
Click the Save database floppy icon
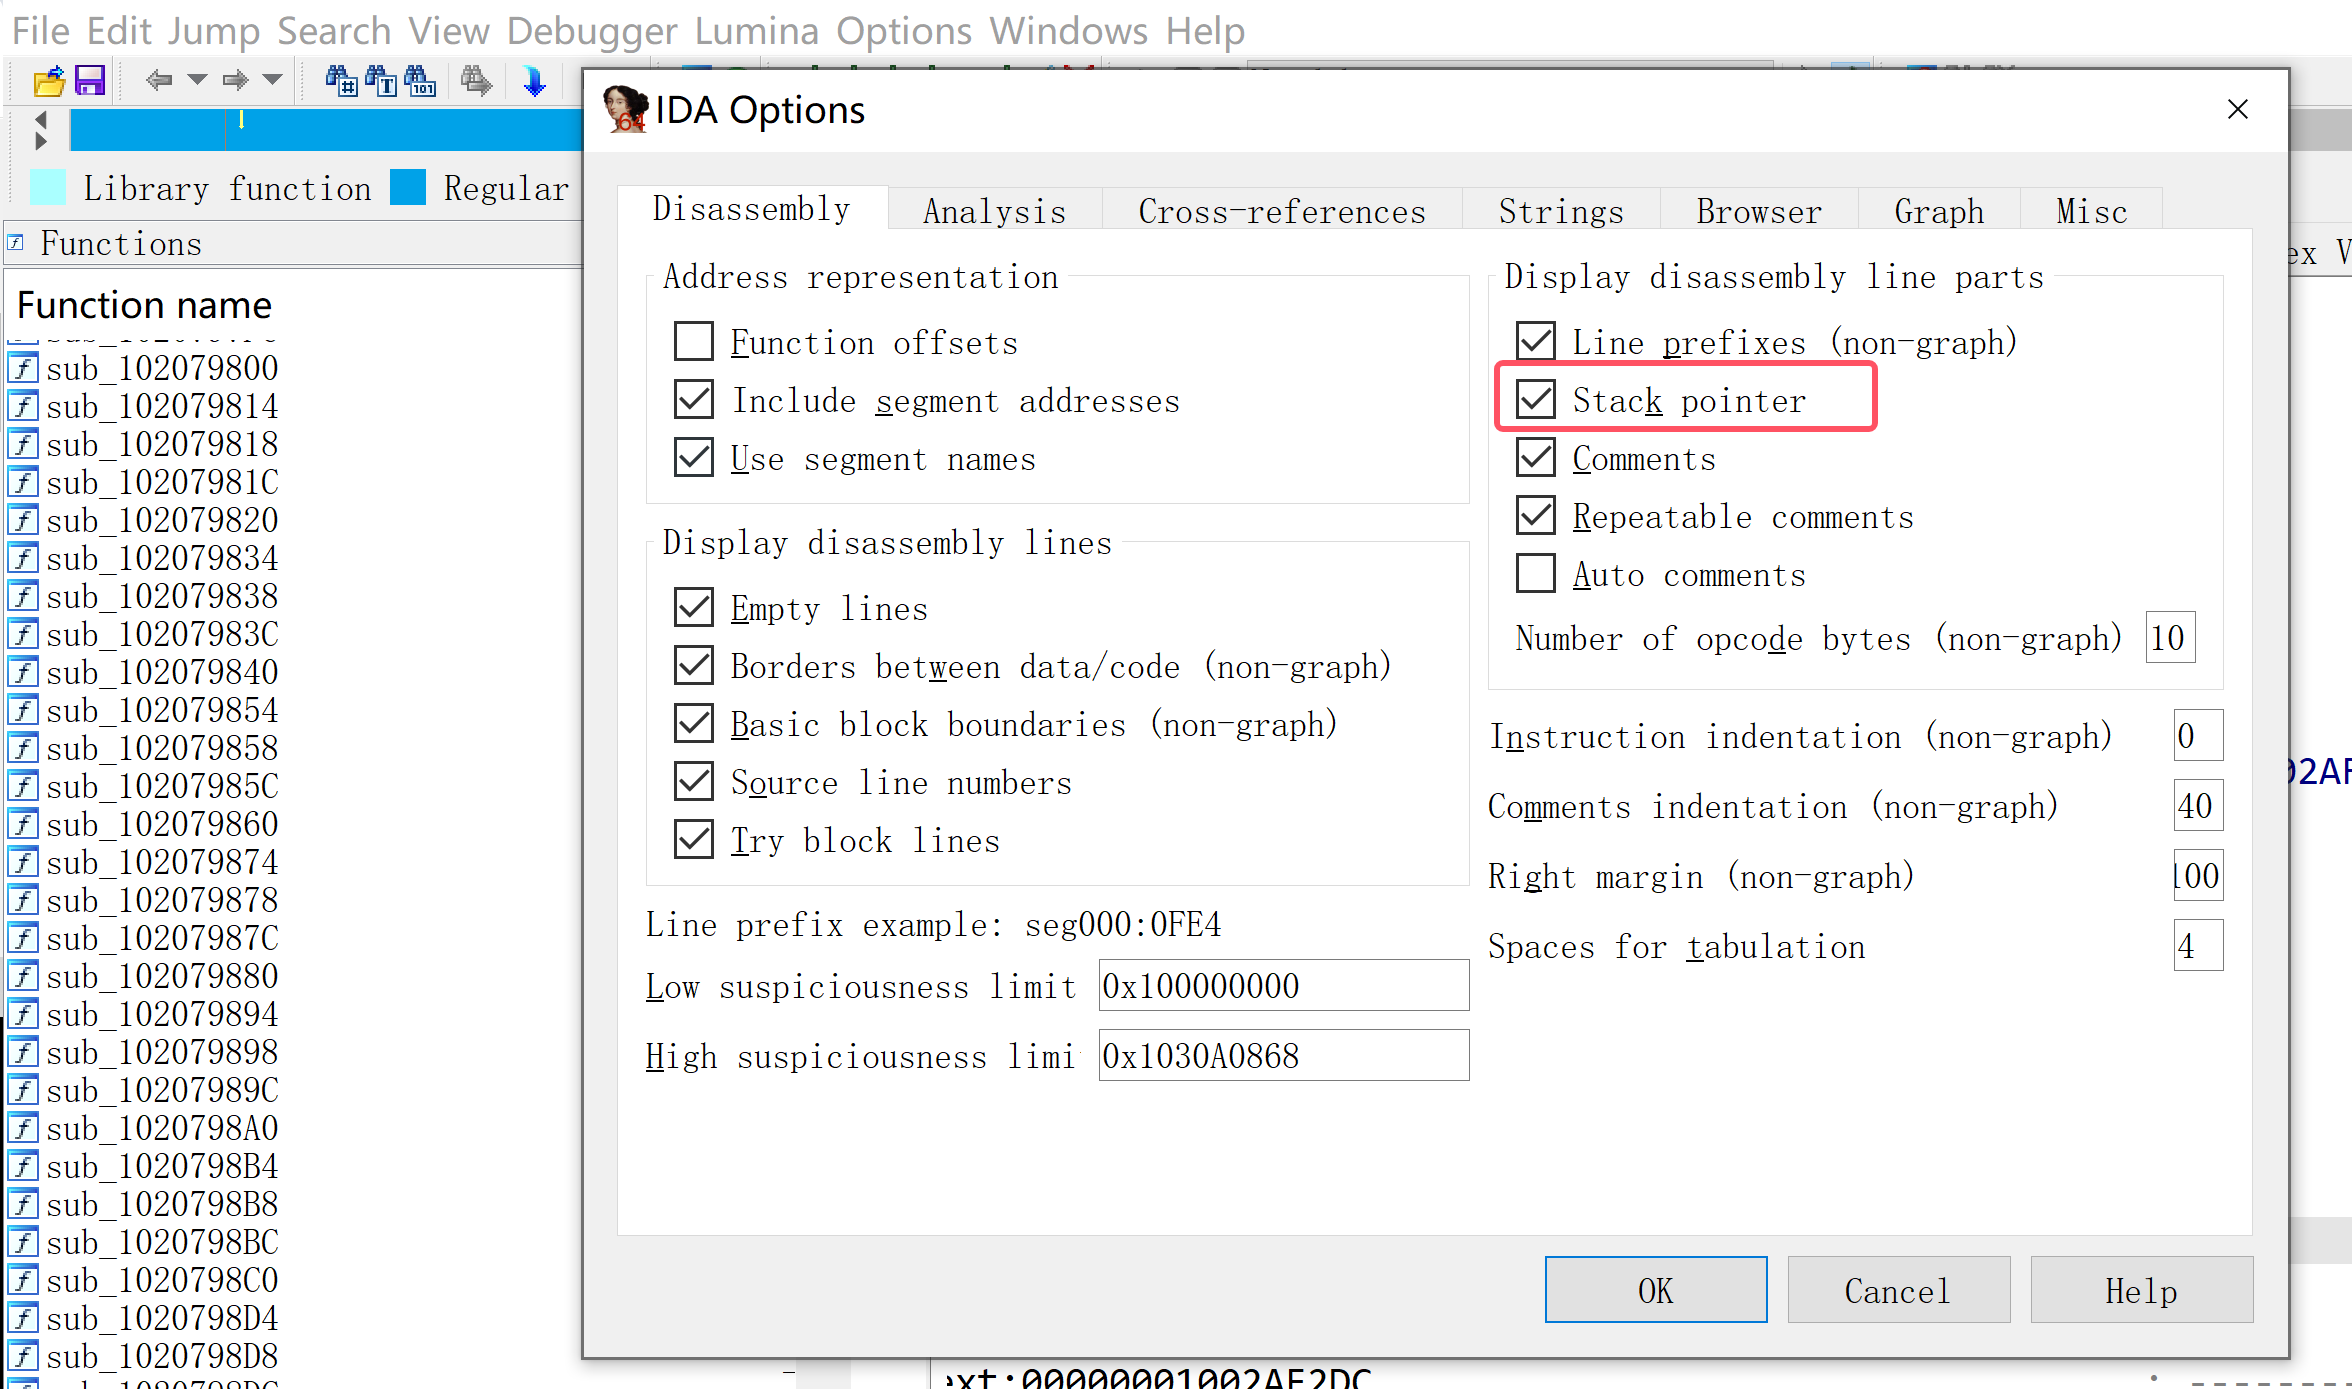[90, 80]
